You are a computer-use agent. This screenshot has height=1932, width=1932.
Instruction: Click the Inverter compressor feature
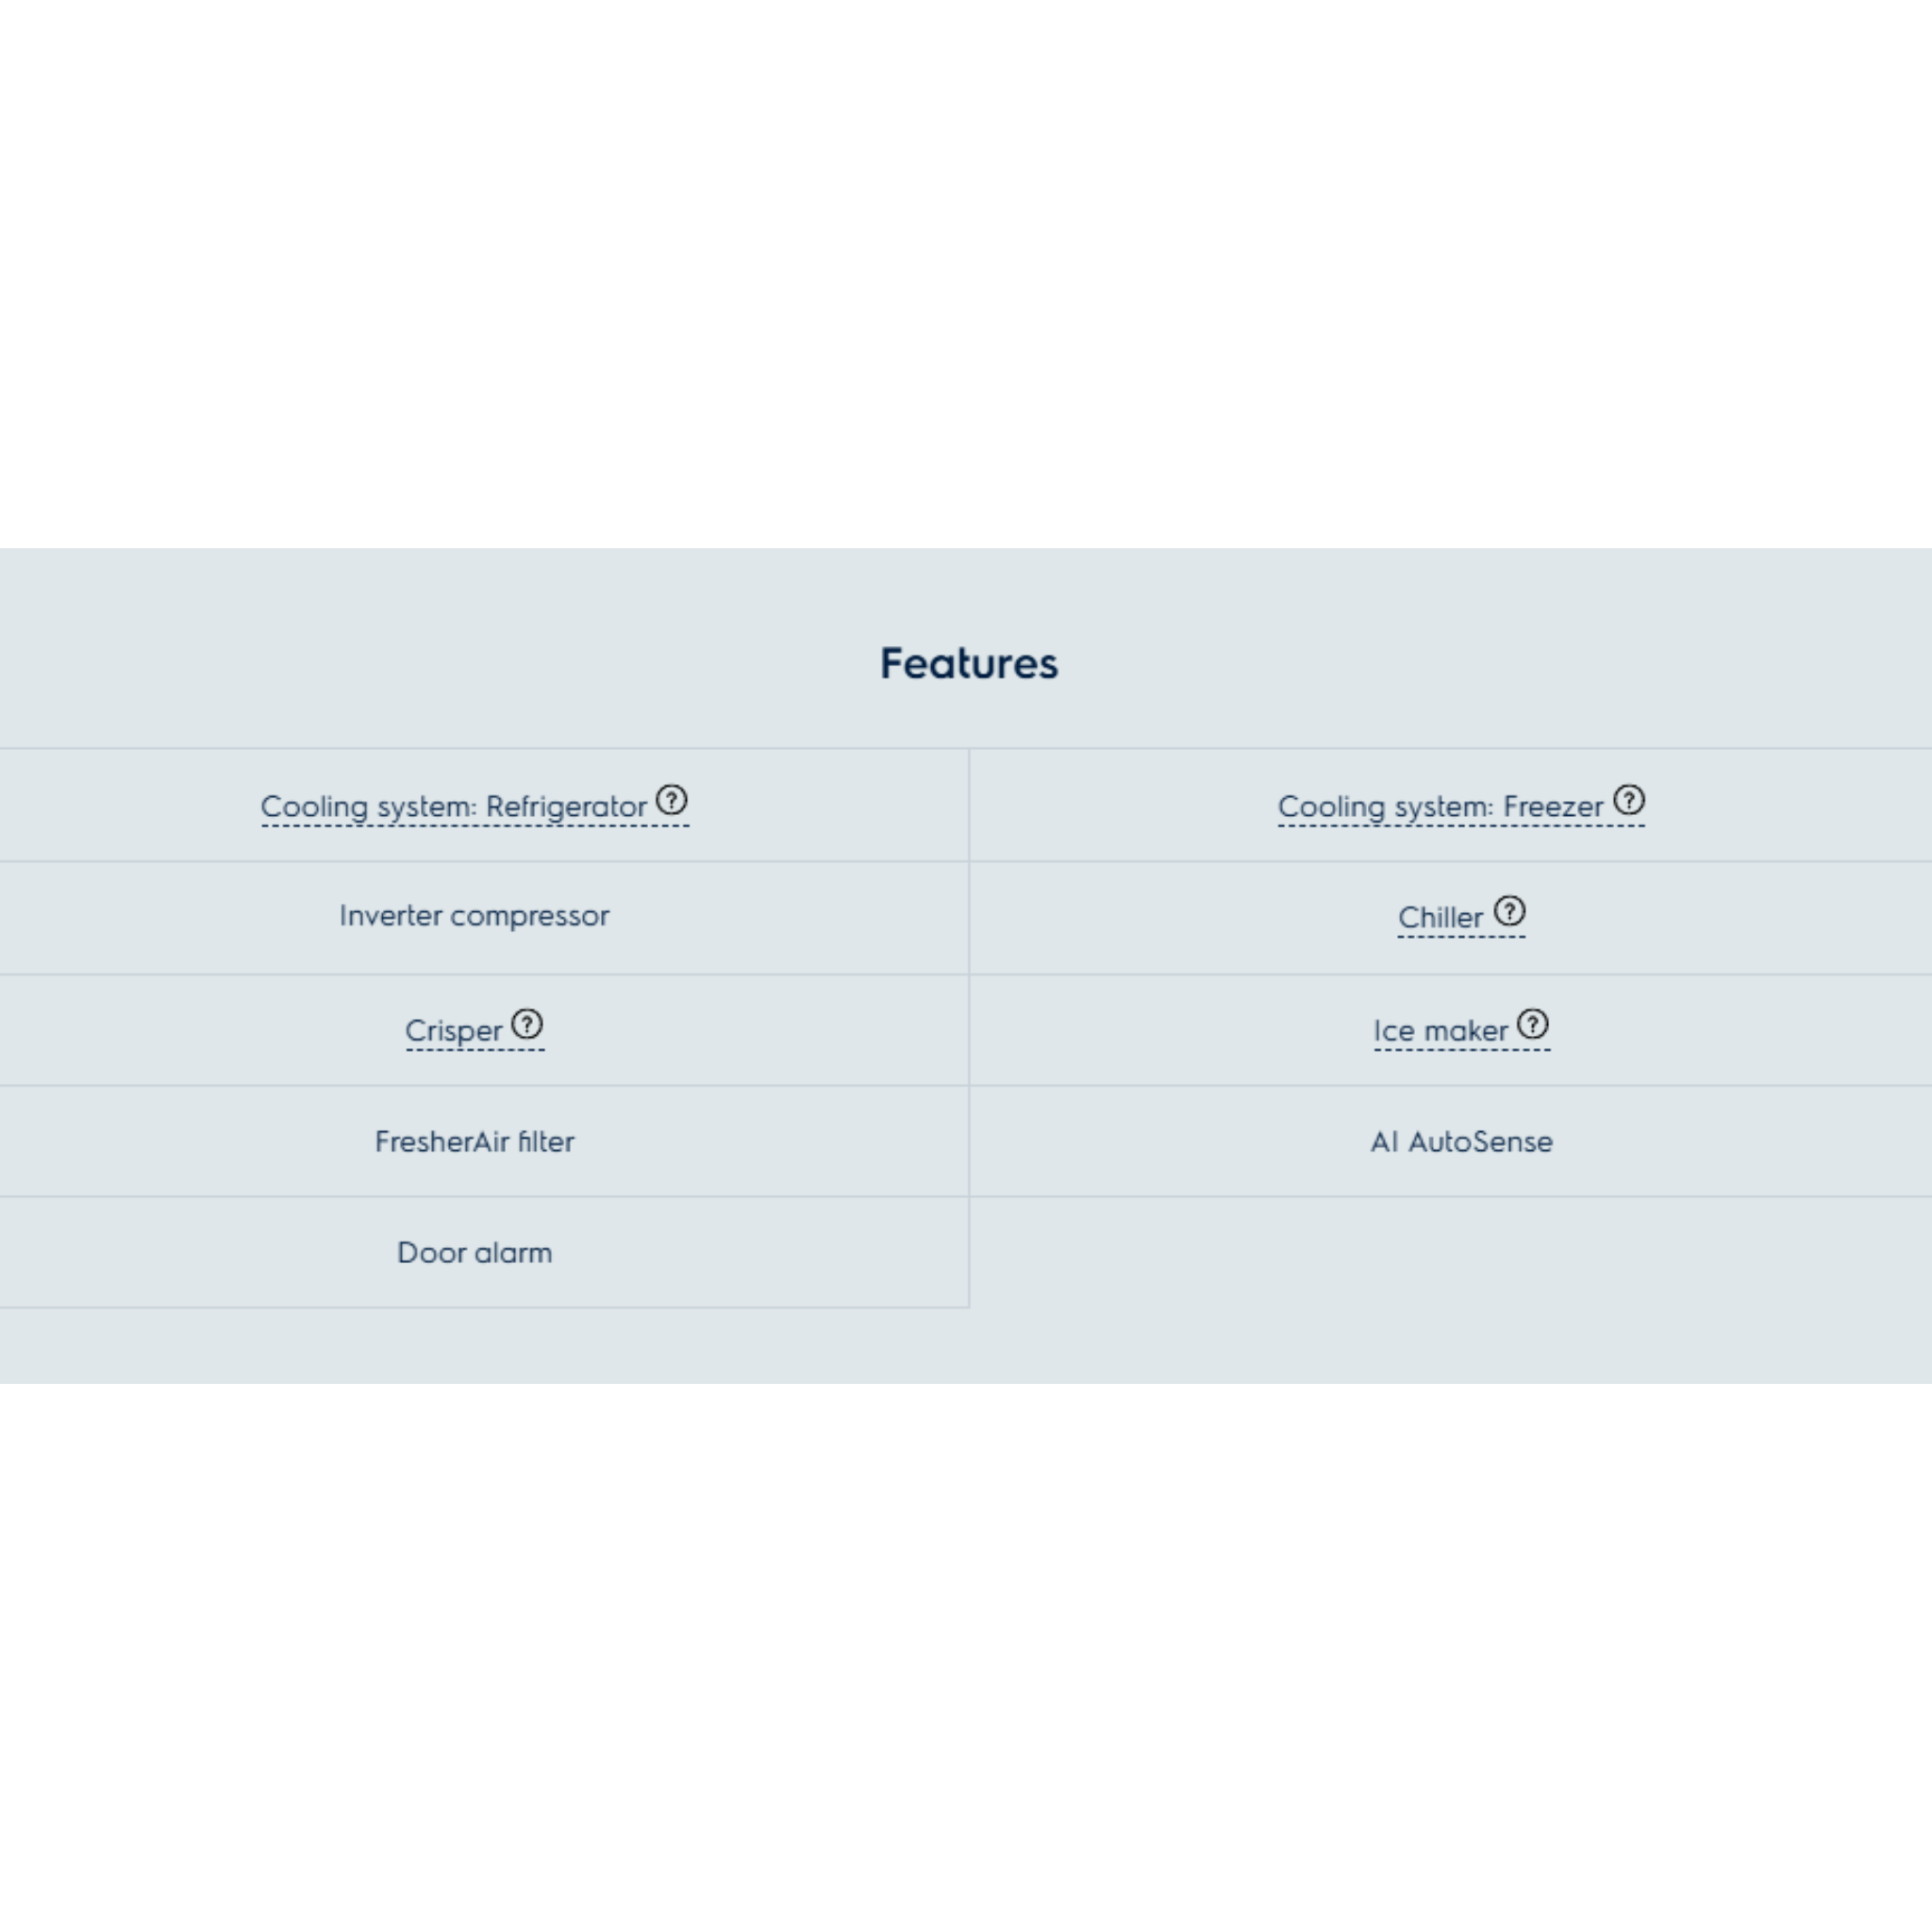click(474, 916)
